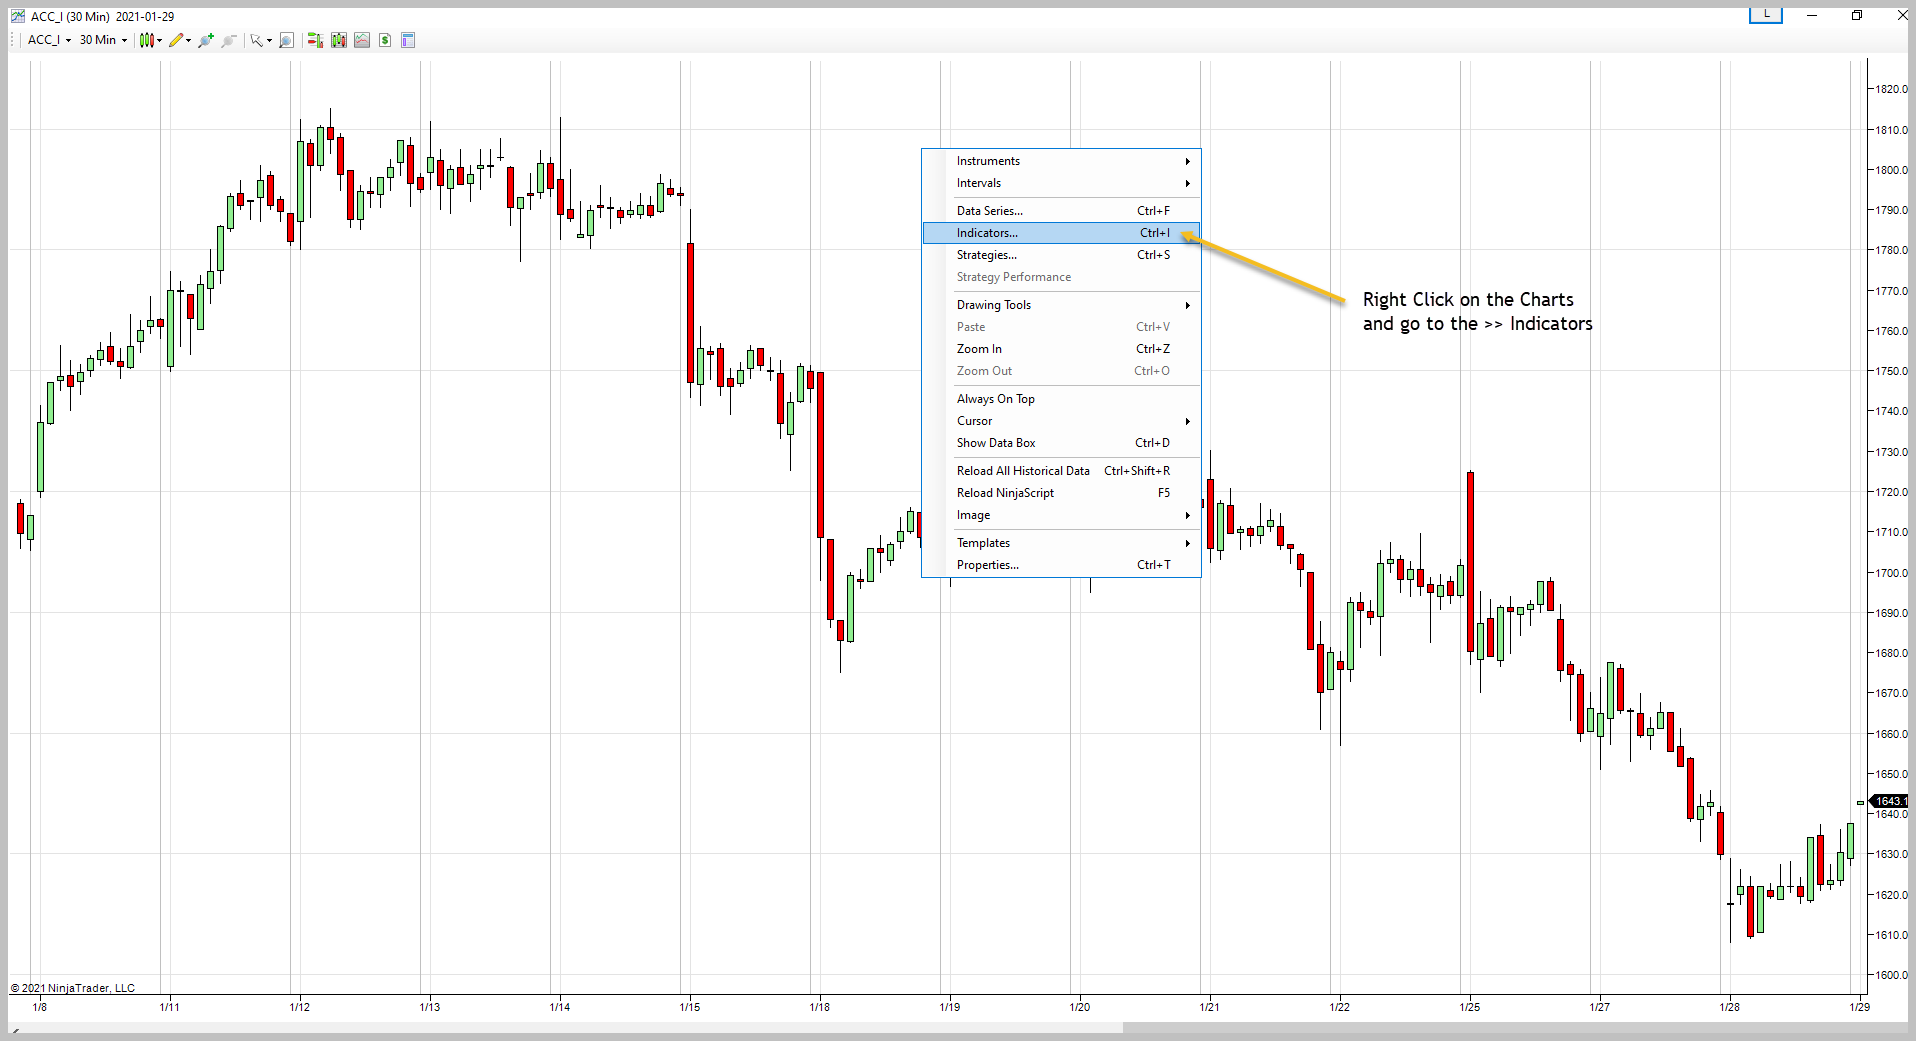The width and height of the screenshot is (1916, 1041).
Task: Select Reload All Historical Data
Action: pyautogui.click(x=1061, y=471)
